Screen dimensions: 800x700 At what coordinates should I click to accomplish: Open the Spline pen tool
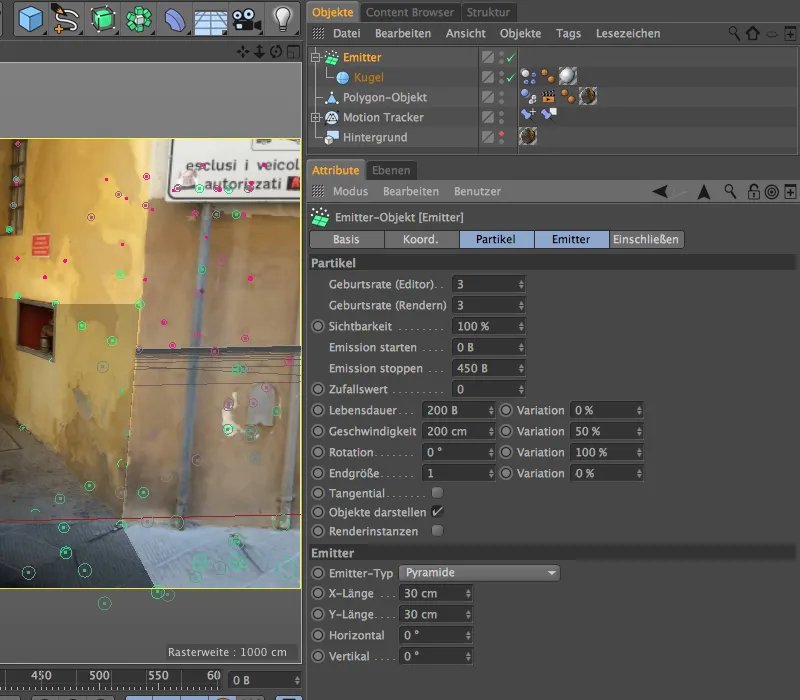[65, 19]
